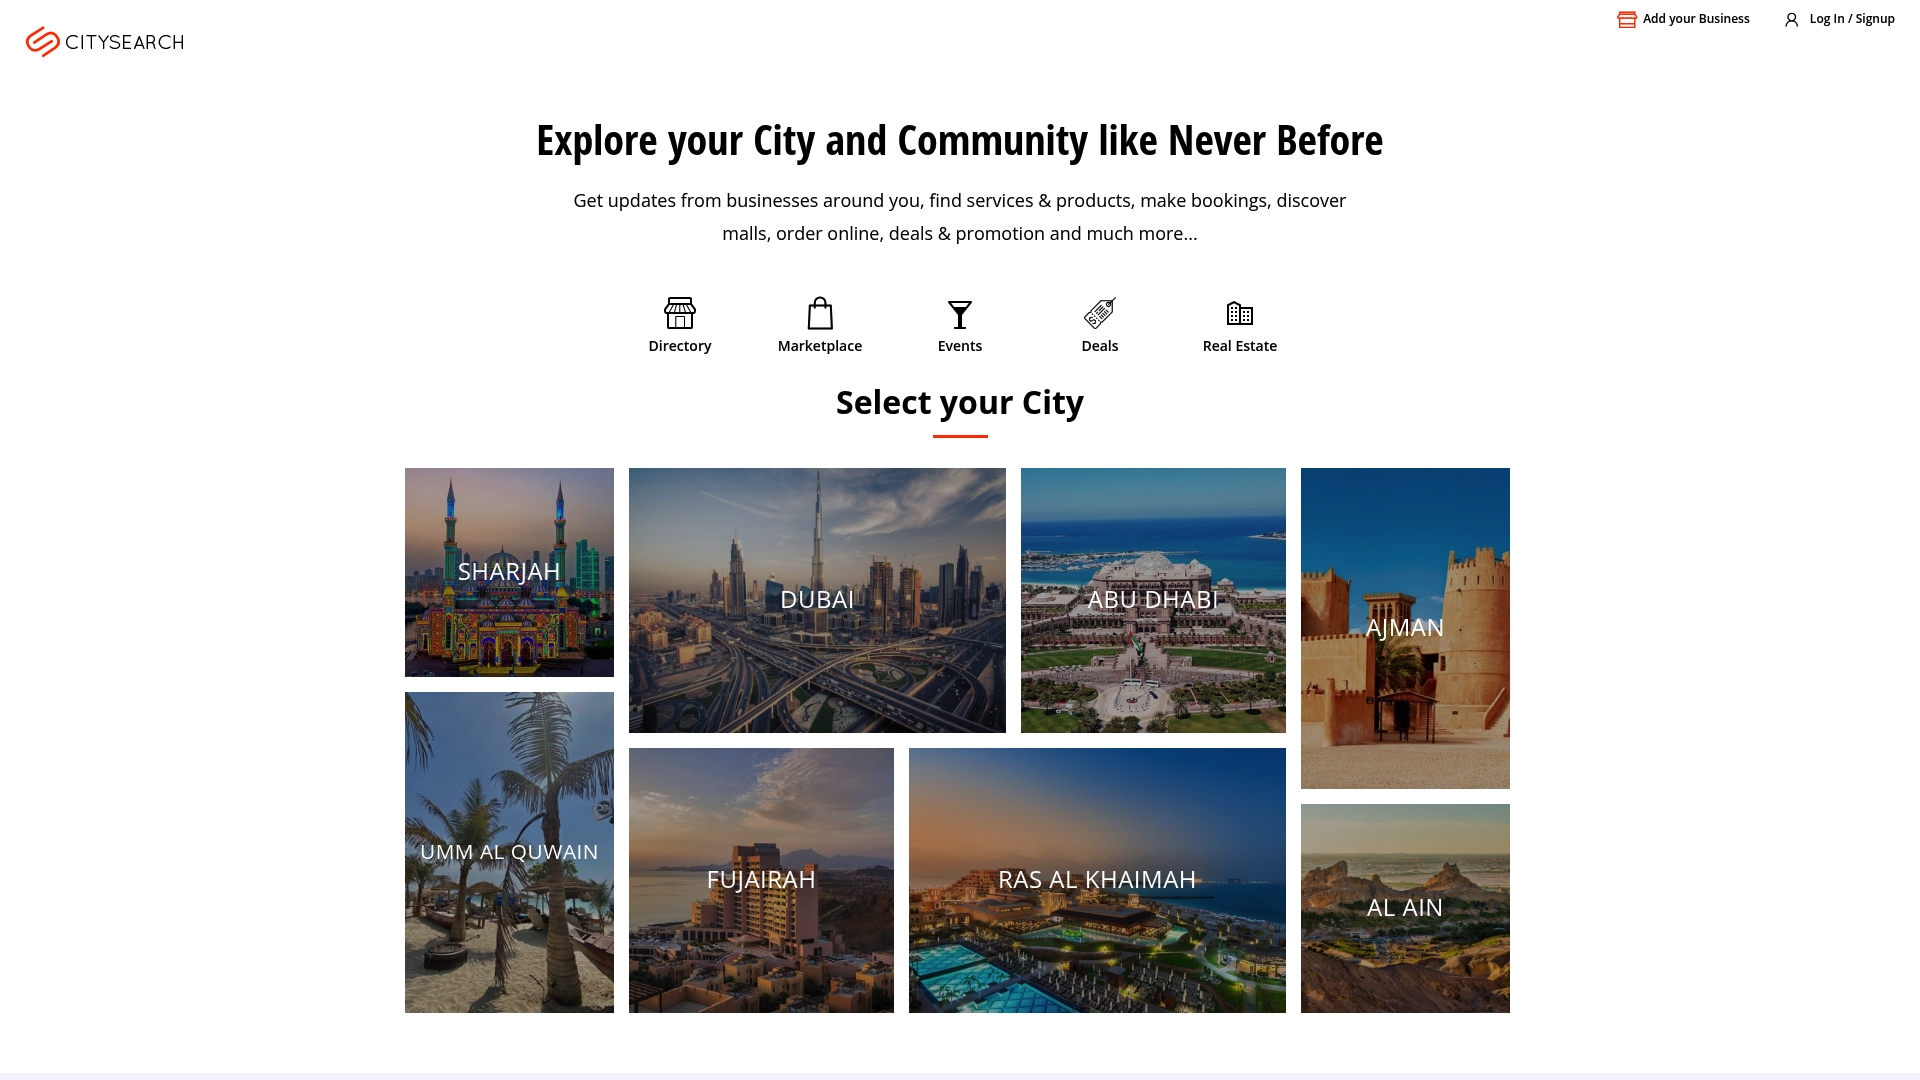Open the Log In / Signup link
The image size is (1920, 1080).
coord(1852,19)
